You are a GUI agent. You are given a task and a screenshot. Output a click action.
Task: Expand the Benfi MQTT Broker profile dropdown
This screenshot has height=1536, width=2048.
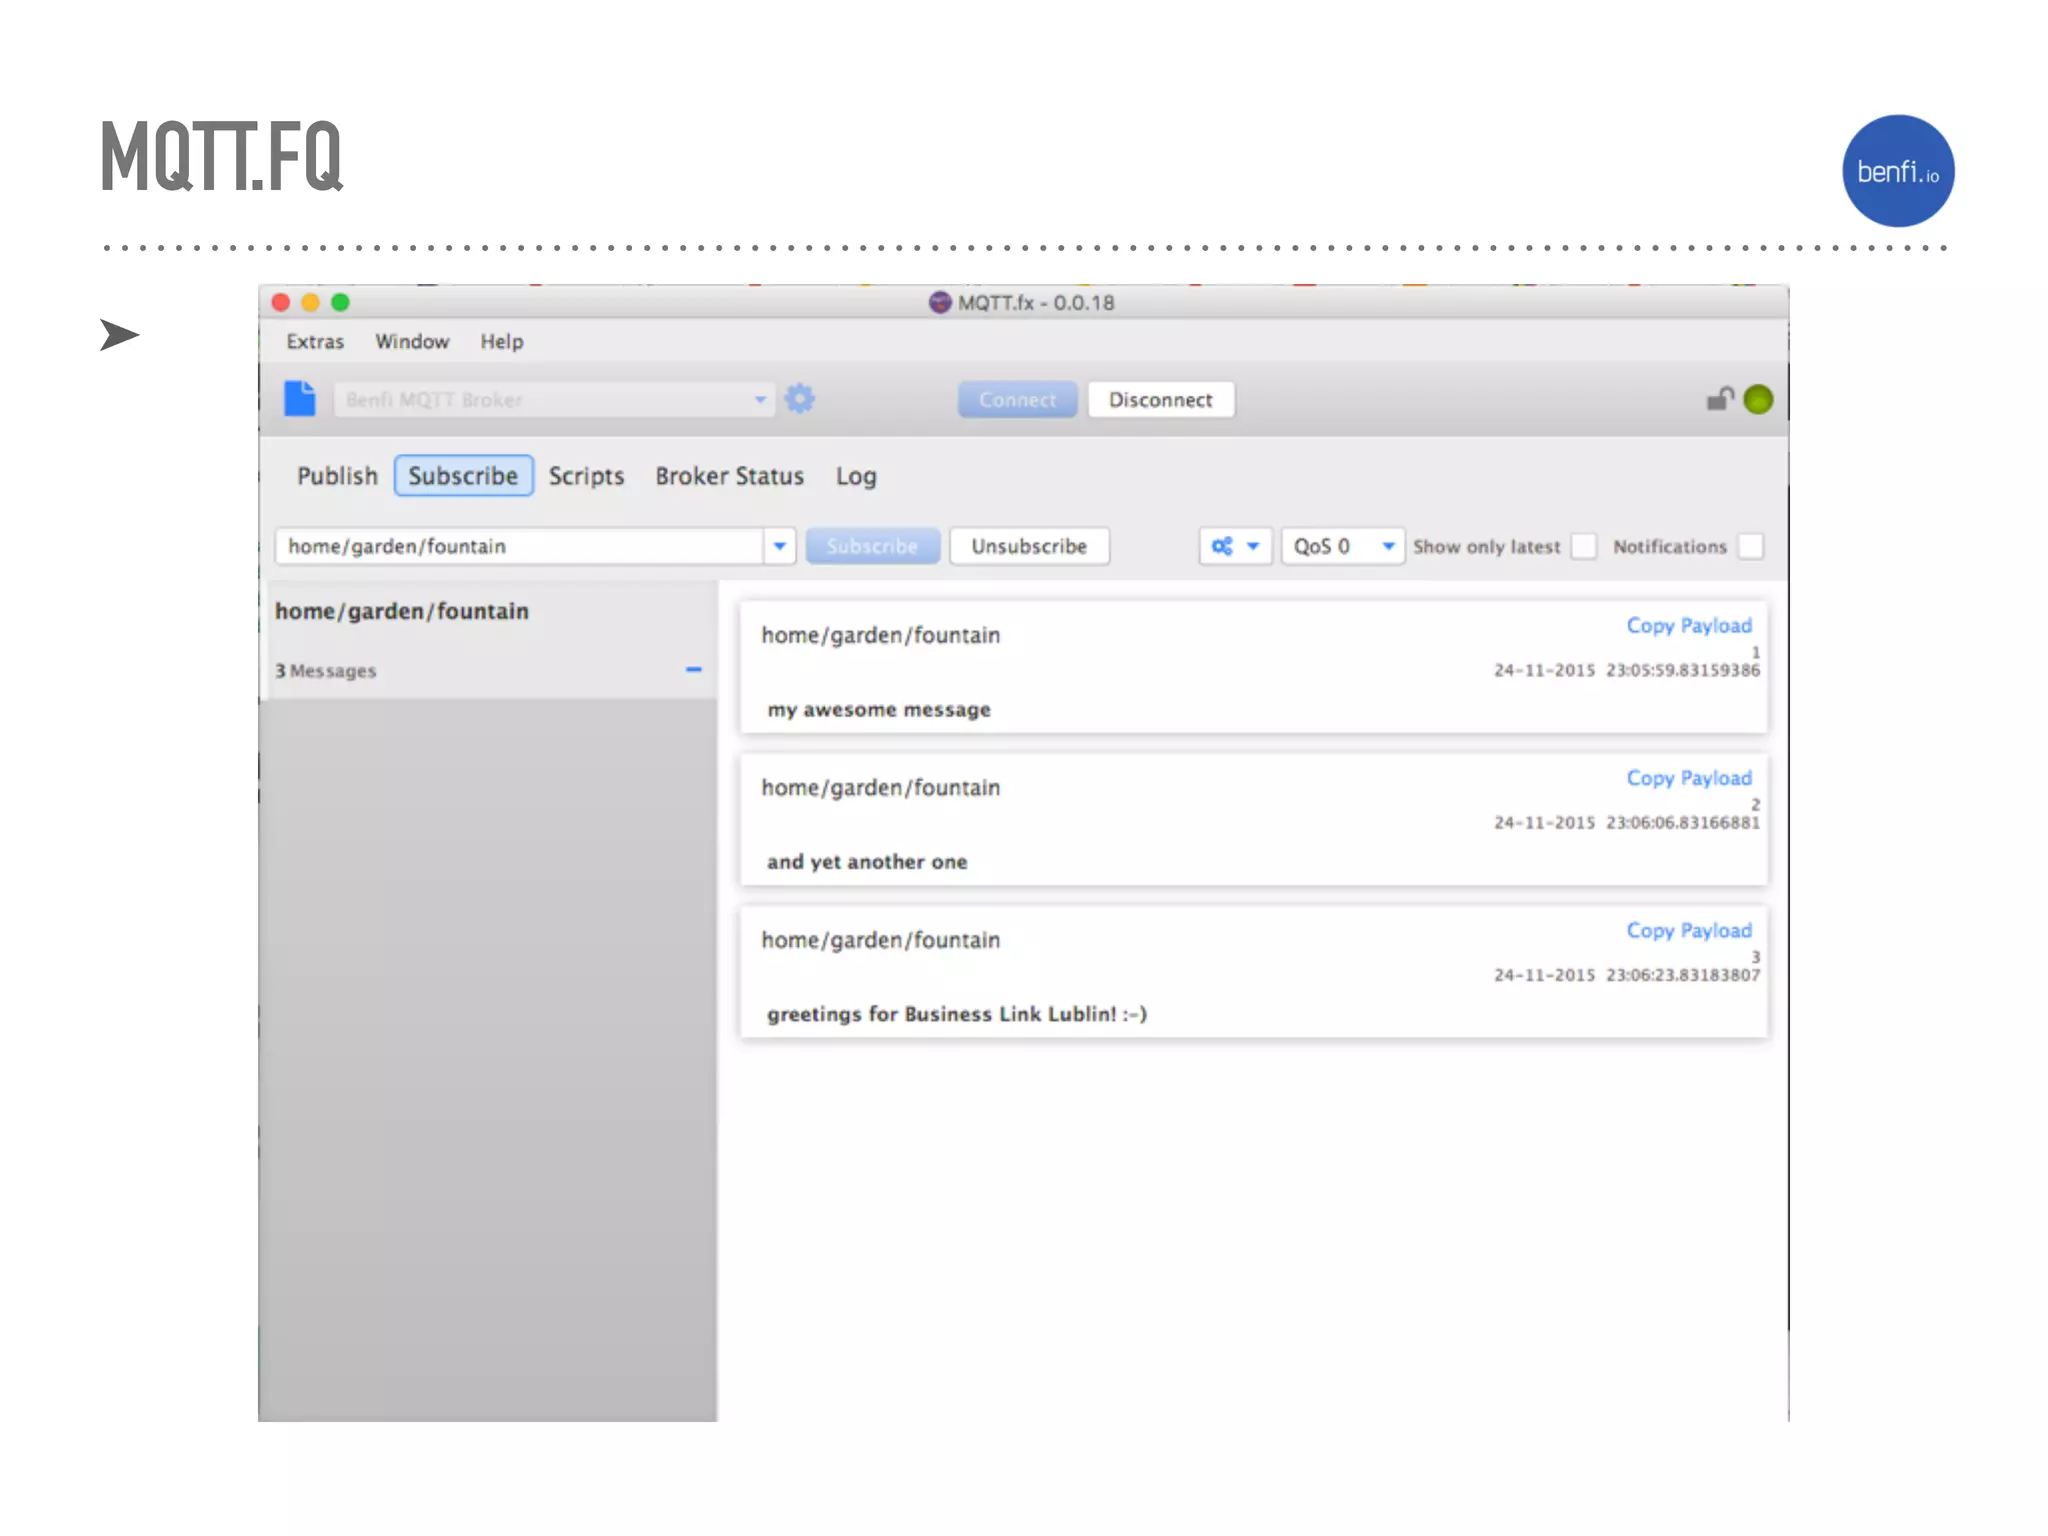760,399
